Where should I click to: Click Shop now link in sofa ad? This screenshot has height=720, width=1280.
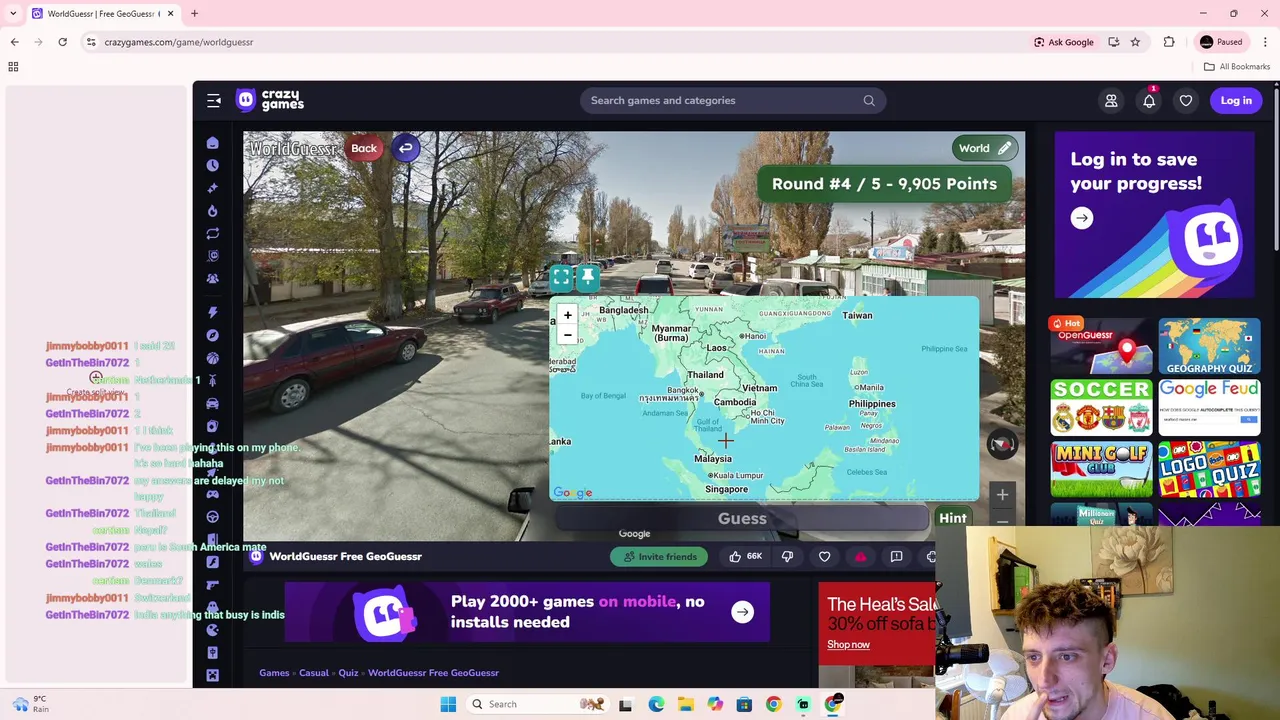tap(848, 645)
